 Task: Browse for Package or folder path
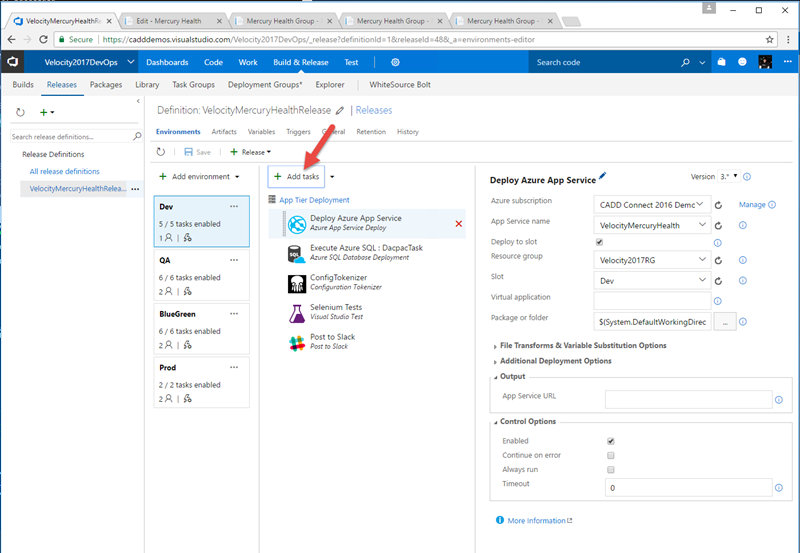click(x=725, y=322)
